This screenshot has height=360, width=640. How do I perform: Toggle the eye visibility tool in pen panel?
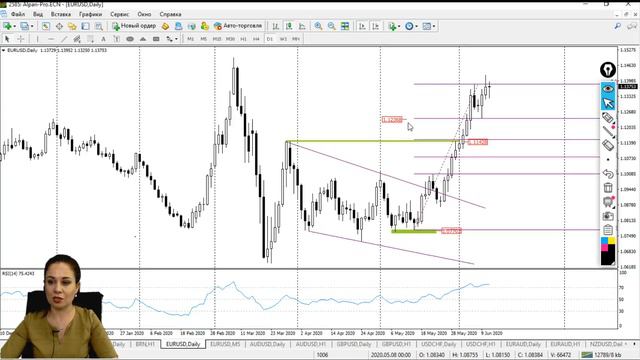point(608,89)
